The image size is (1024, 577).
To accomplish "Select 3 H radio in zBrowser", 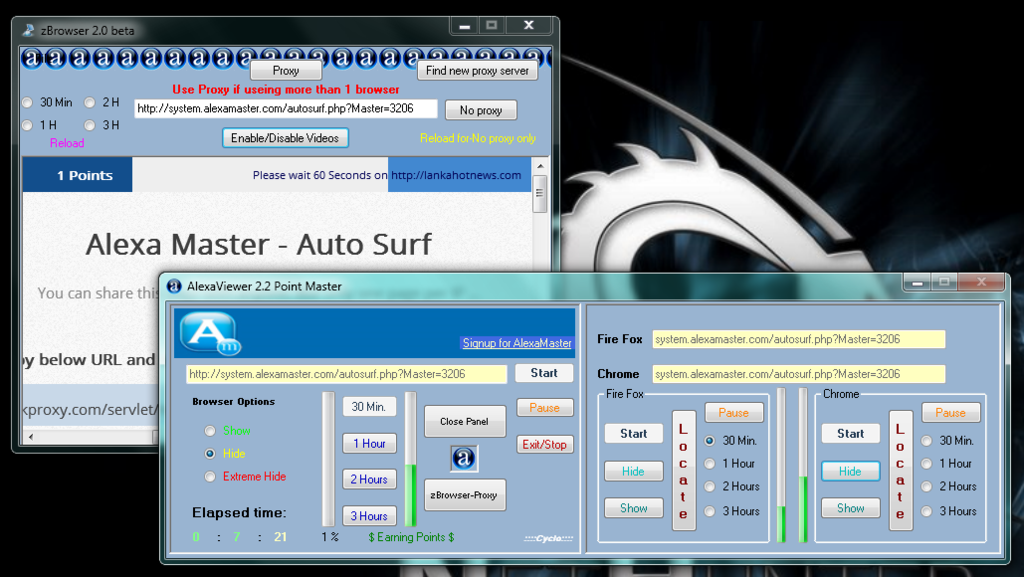I will [x=89, y=125].
